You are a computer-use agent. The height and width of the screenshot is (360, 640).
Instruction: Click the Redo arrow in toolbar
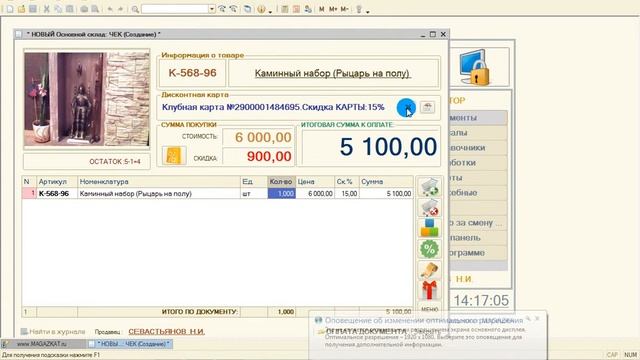coord(121,9)
